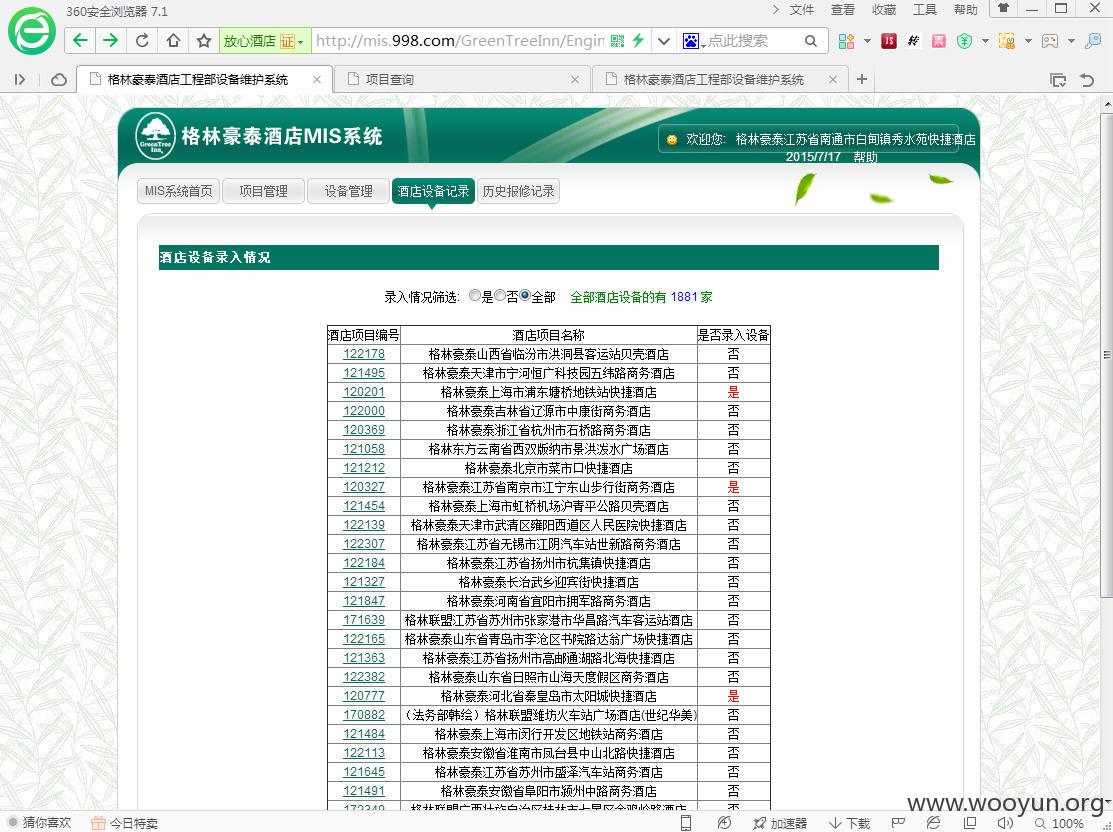The image size is (1113, 832).
Task: Click the 帮助 link in header
Action: coord(865,157)
